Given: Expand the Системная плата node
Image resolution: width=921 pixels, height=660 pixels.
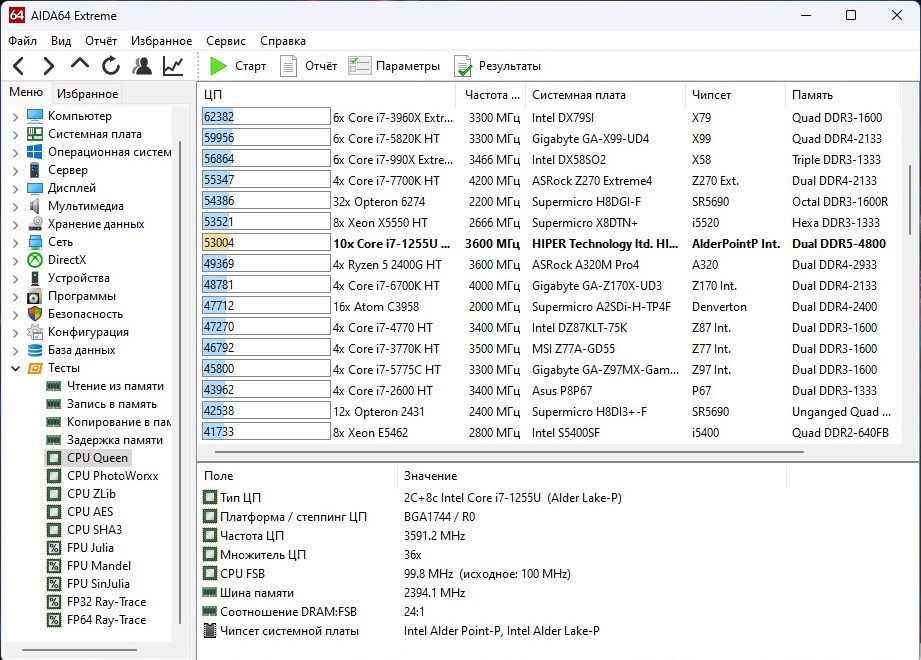Looking at the screenshot, I should [15, 134].
